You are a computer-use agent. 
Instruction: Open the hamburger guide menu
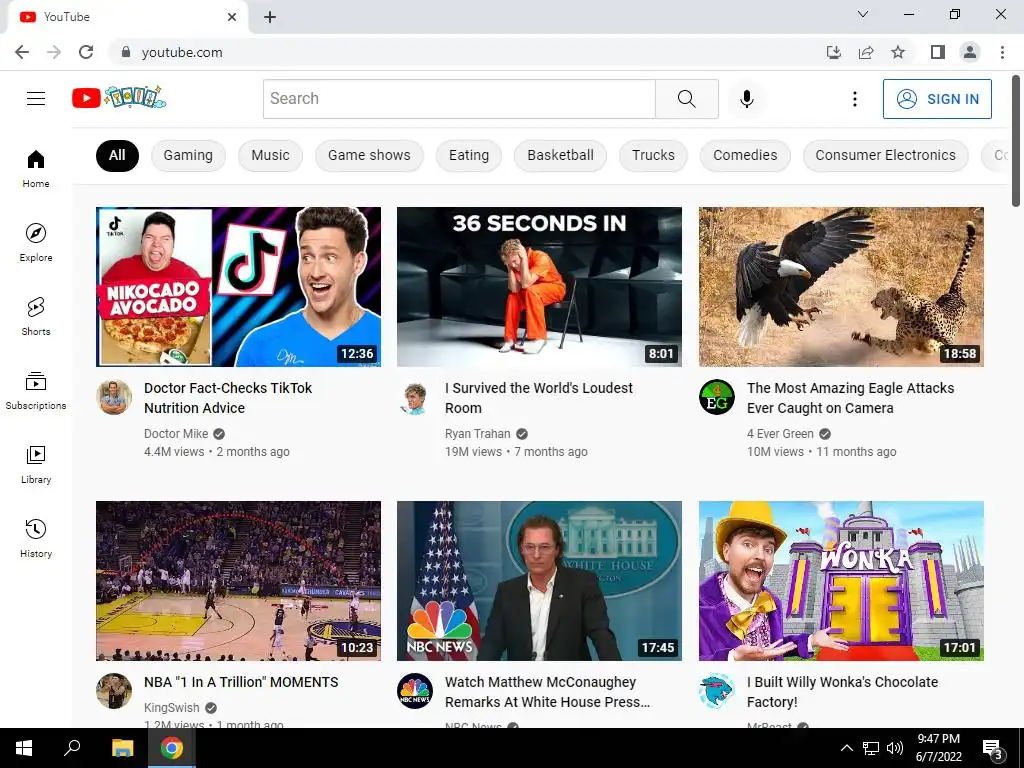point(36,99)
